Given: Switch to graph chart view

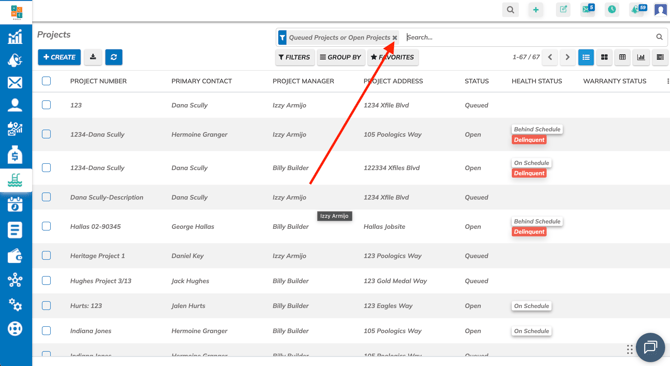Looking at the screenshot, I should point(641,57).
